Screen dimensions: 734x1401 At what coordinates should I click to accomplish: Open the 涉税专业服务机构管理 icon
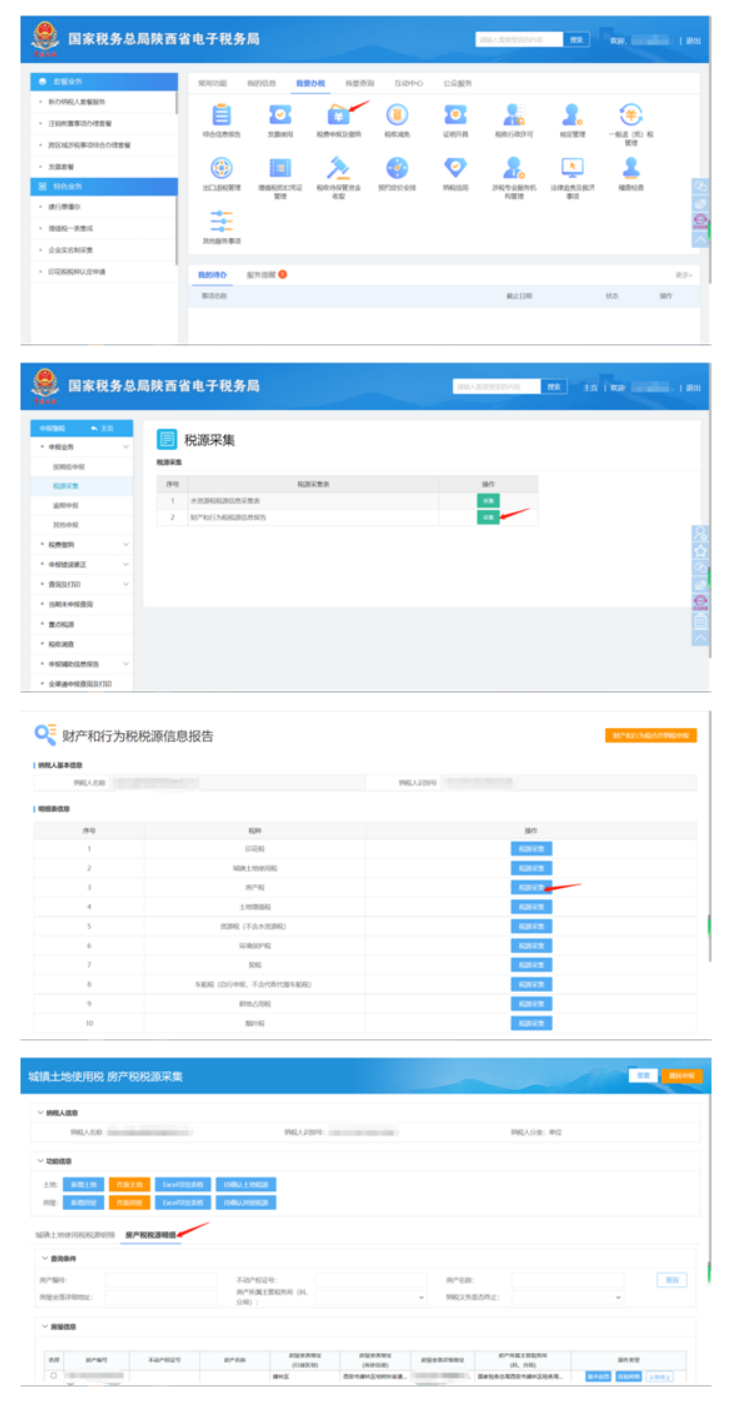(x=514, y=169)
